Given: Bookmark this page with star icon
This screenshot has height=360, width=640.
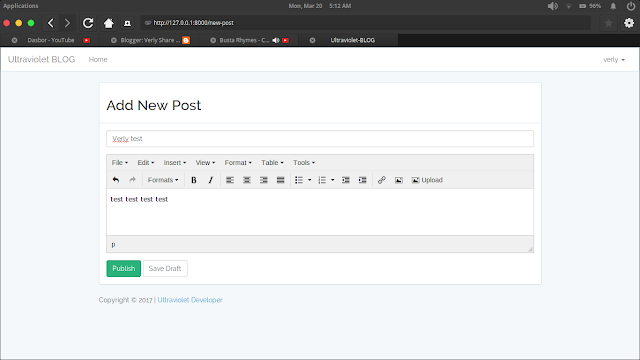Looking at the screenshot, I should coord(608,23).
